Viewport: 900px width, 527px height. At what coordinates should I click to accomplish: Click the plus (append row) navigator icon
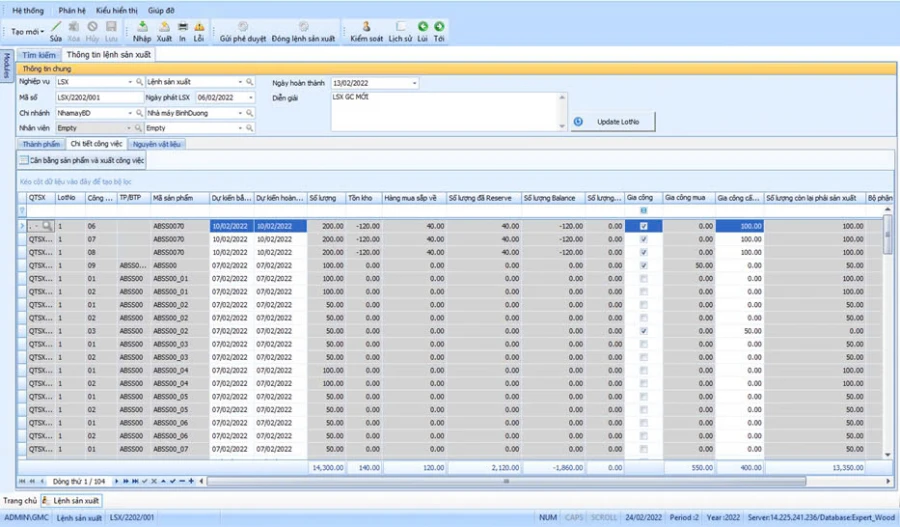tap(191, 481)
